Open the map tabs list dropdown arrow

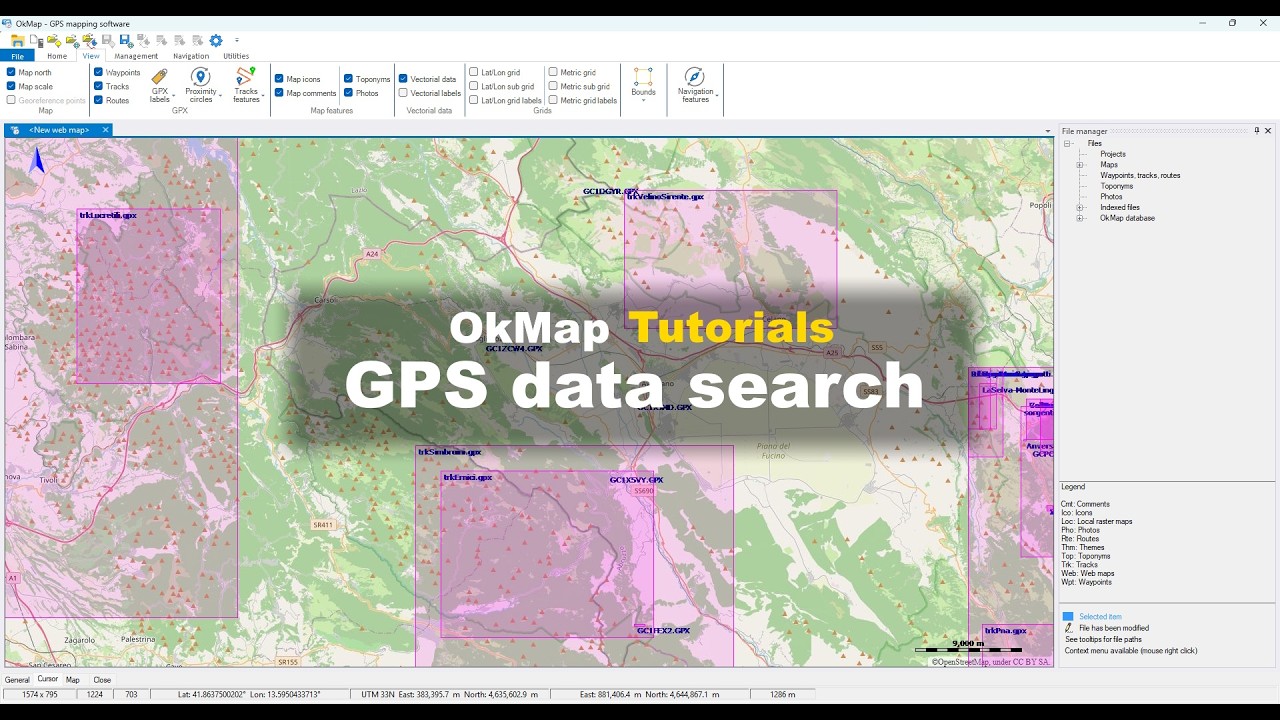(1048, 131)
